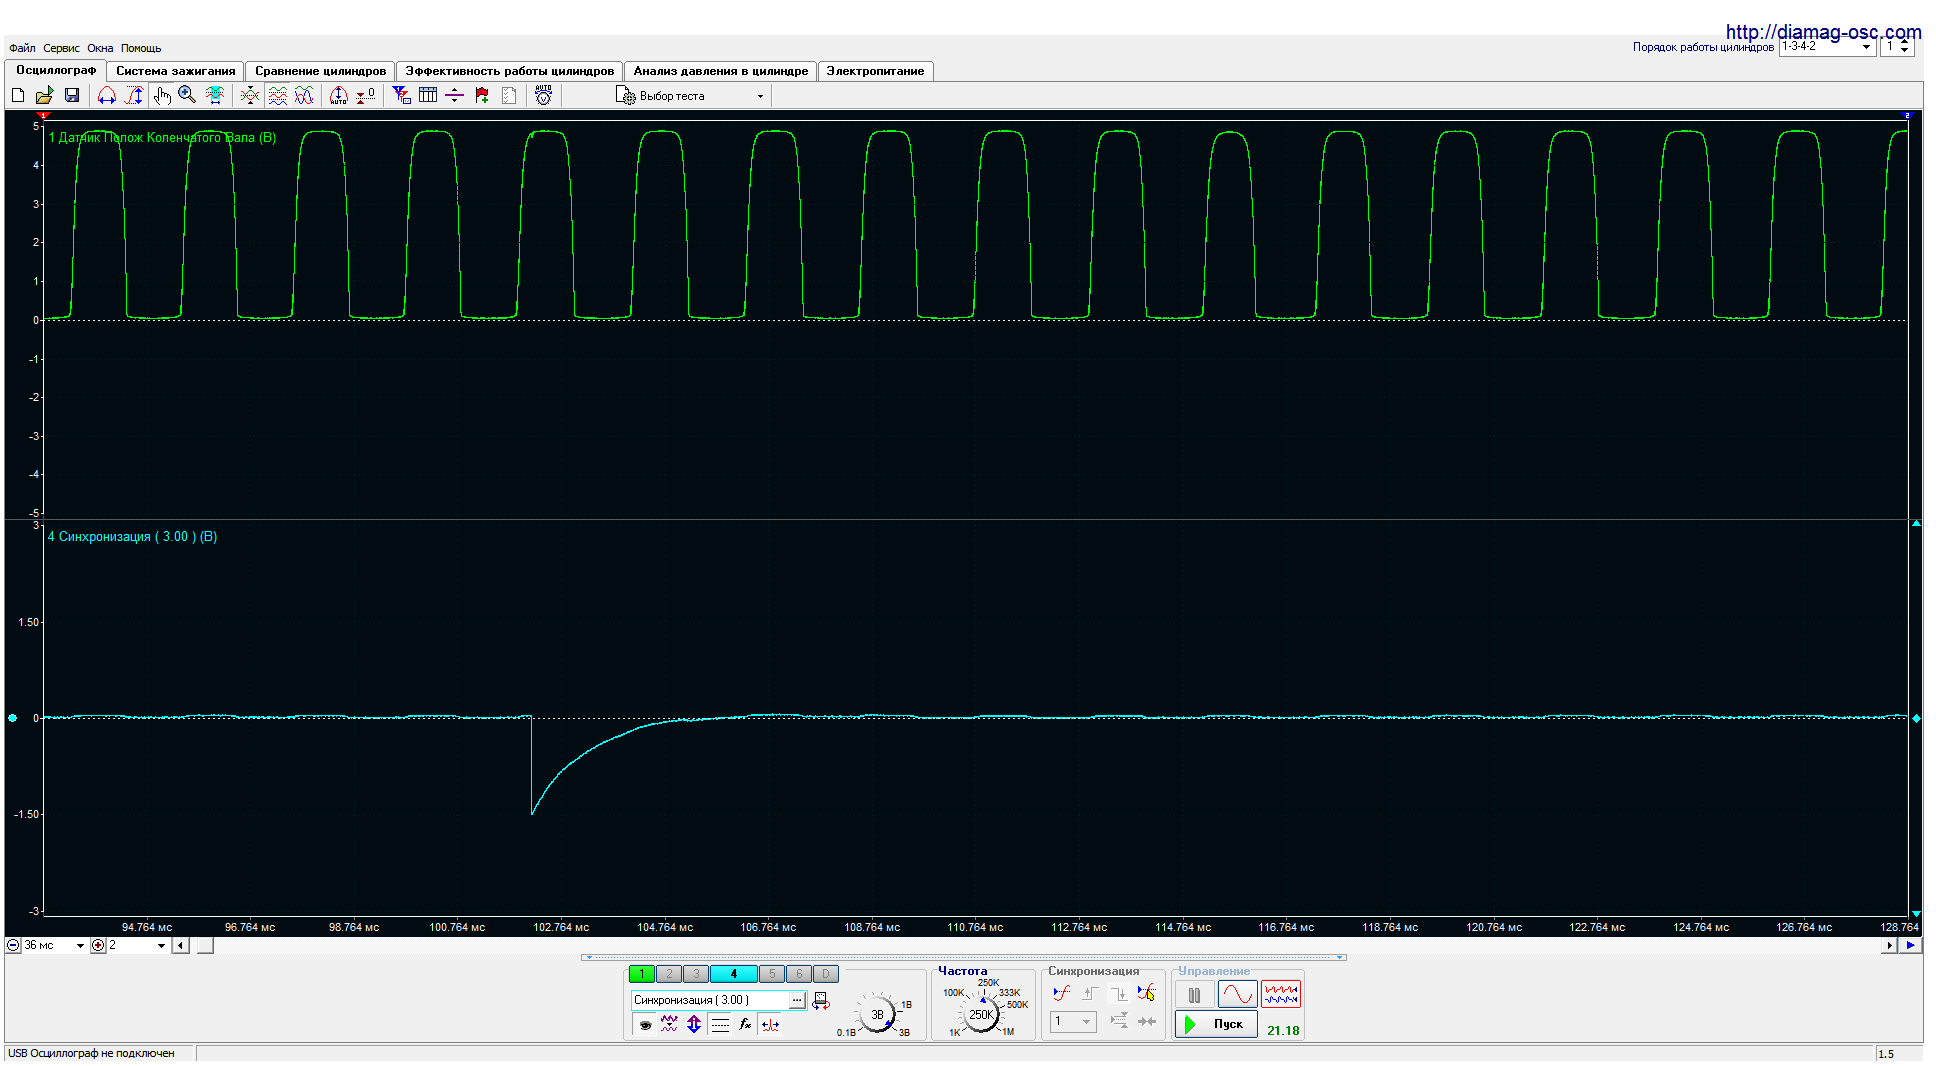Activate the hand pan tool
This screenshot has height=1066, width=1936.
(161, 95)
